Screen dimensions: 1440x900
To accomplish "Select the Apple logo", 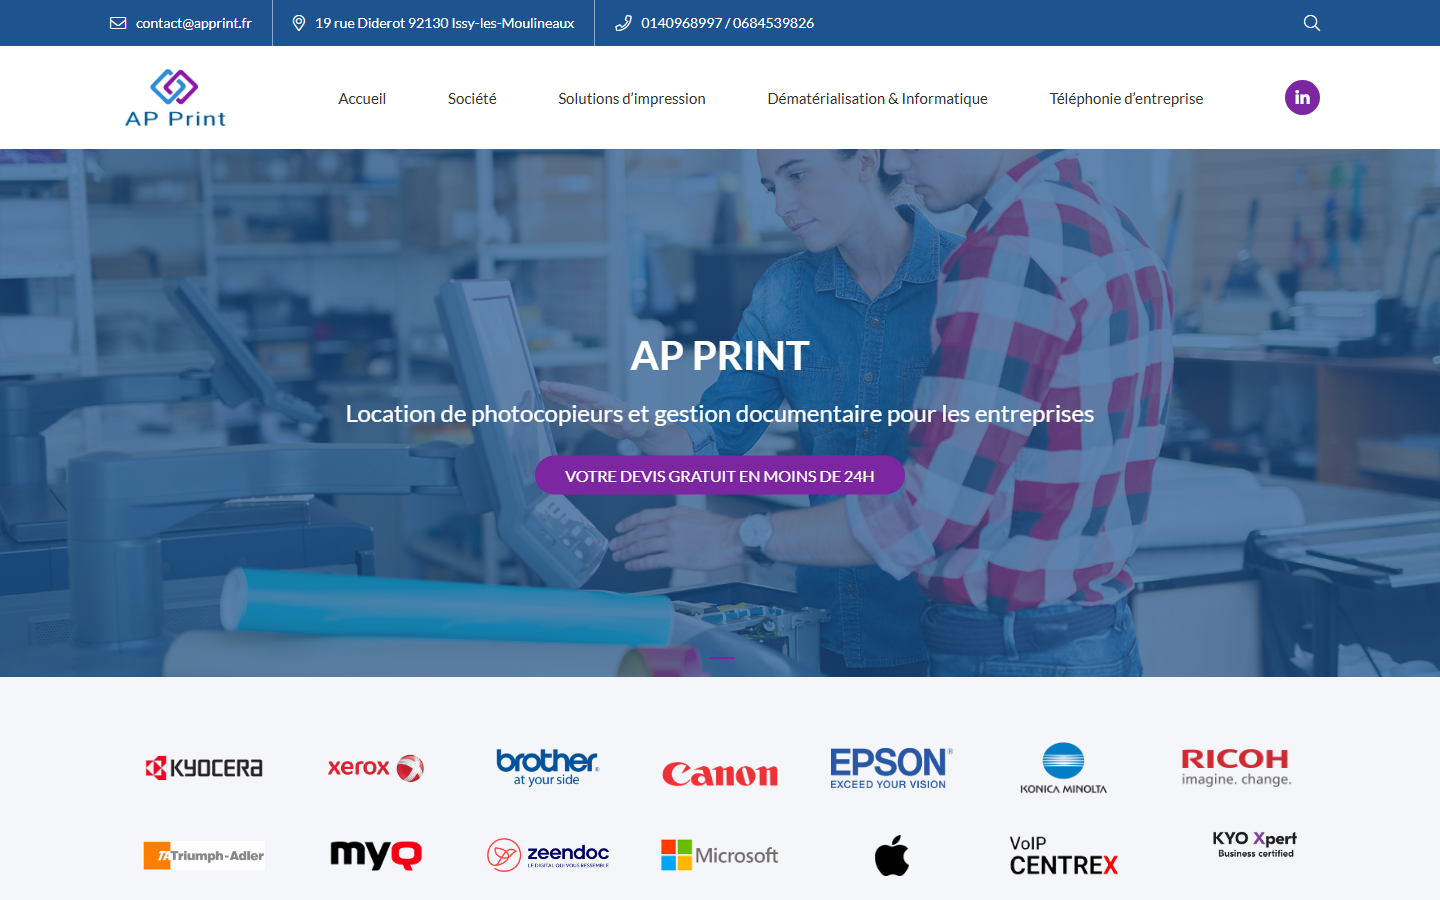I will pyautogui.click(x=892, y=855).
